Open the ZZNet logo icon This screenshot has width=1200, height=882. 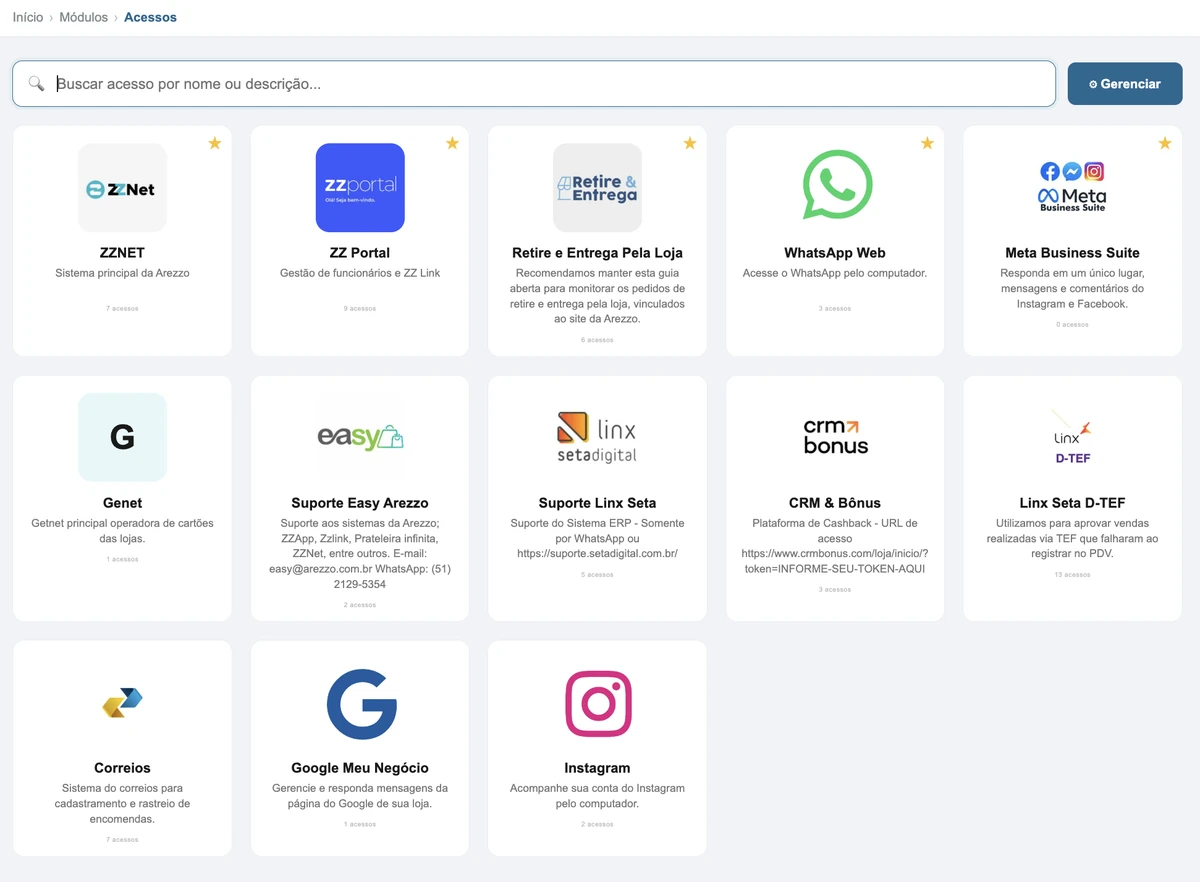[x=122, y=188]
